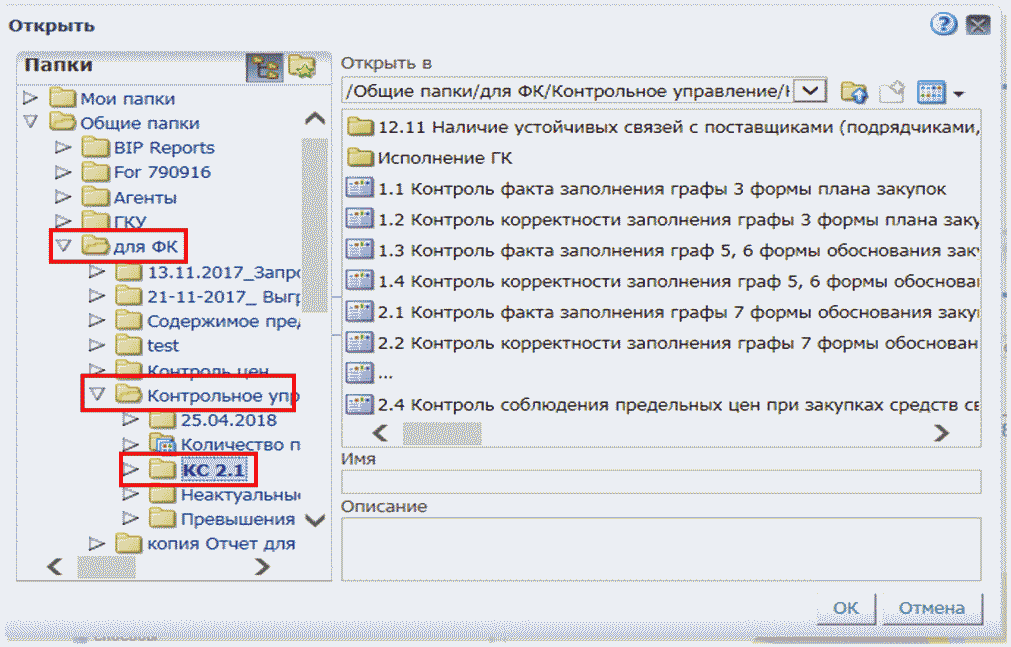Select the BIP Reports folder
This screenshot has height=647, width=1011.
pos(164,147)
